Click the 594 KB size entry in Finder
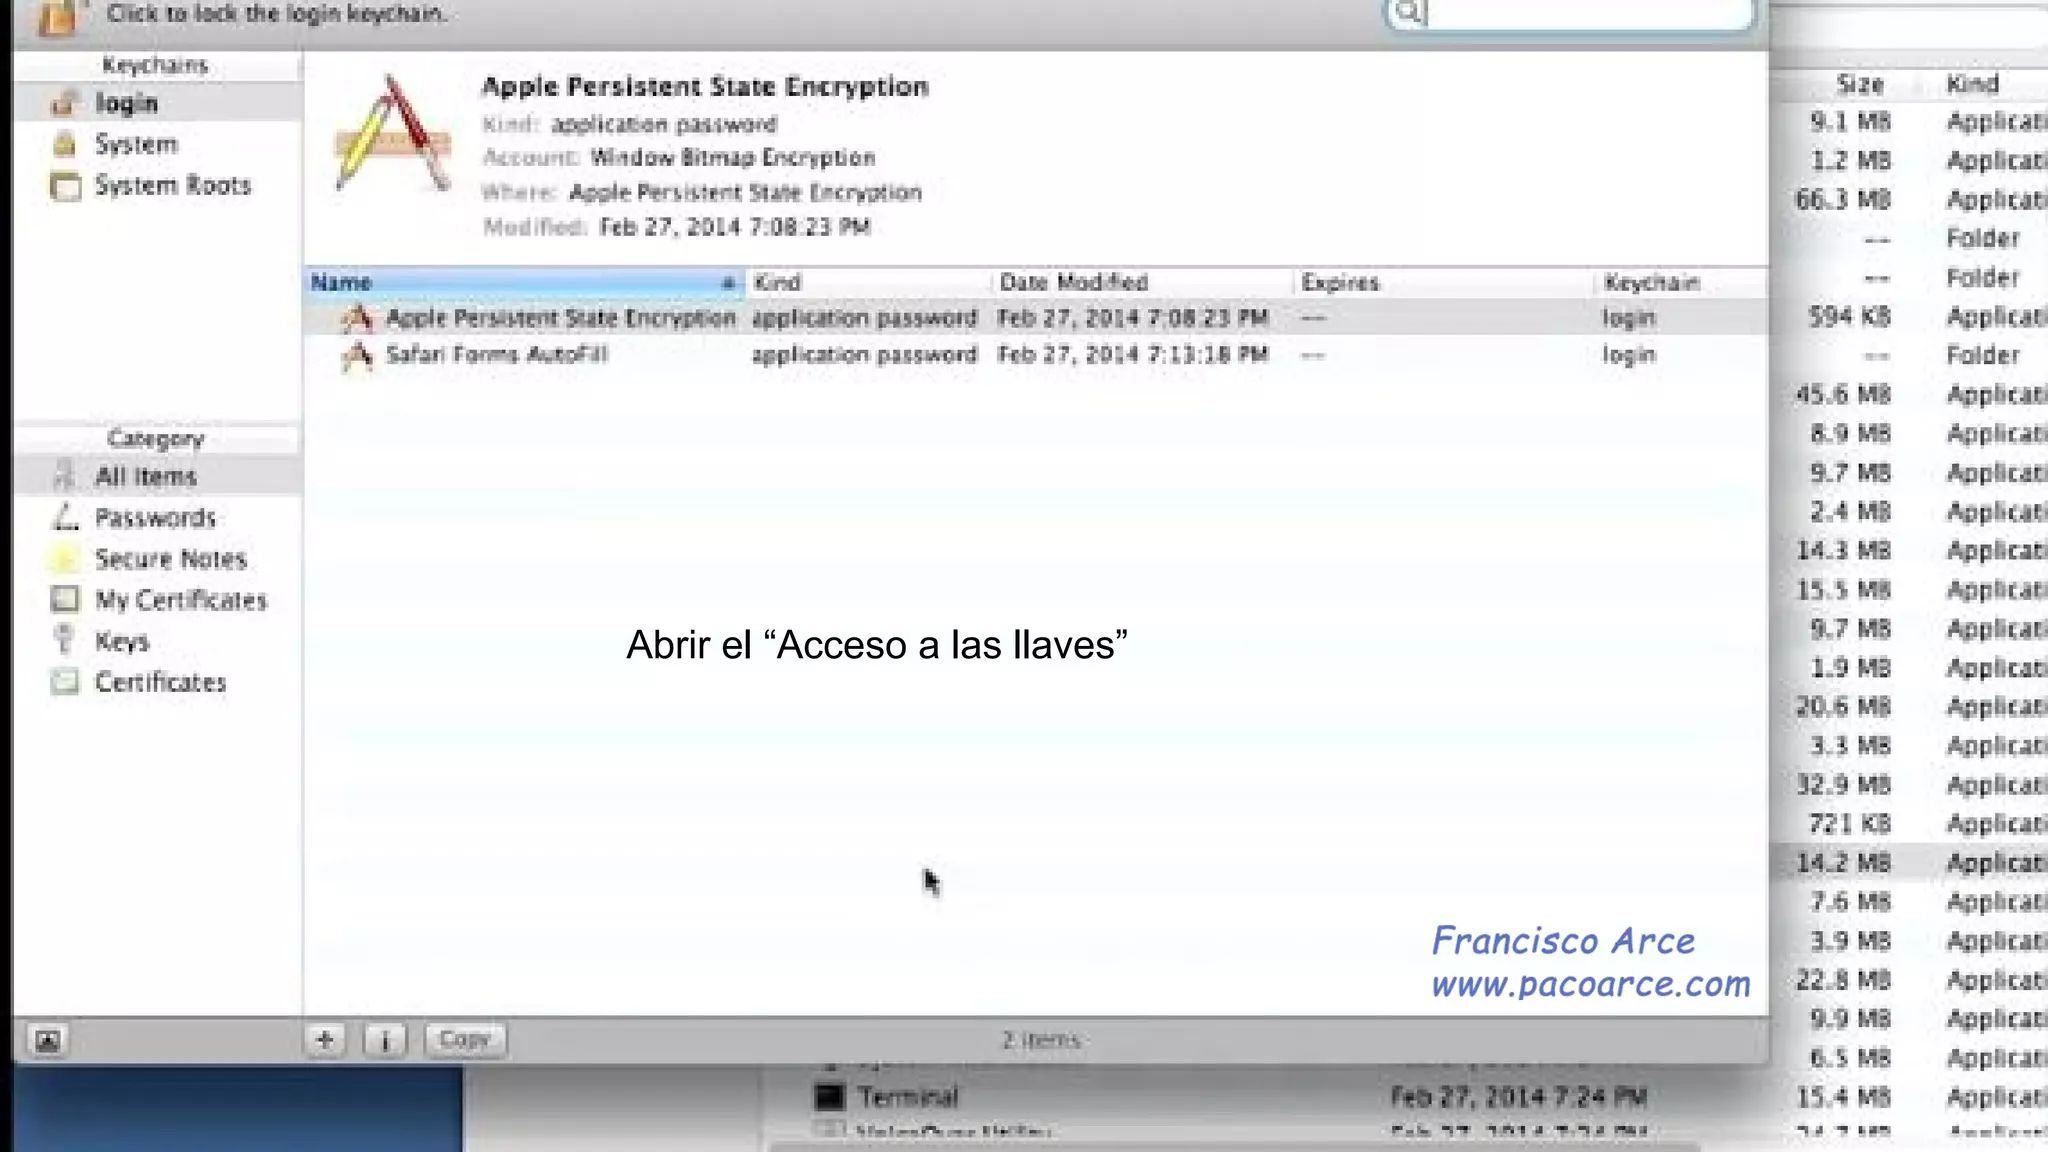Viewport: 2048px width, 1152px height. point(1849,317)
